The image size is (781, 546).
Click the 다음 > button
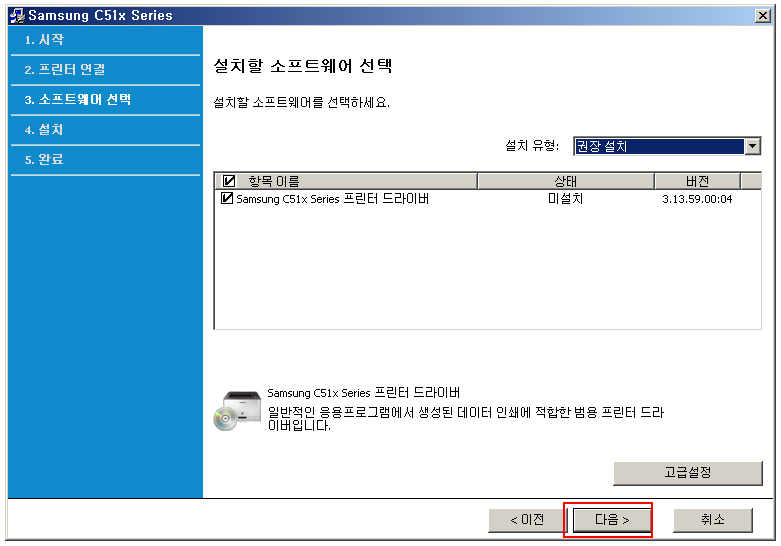(x=612, y=520)
